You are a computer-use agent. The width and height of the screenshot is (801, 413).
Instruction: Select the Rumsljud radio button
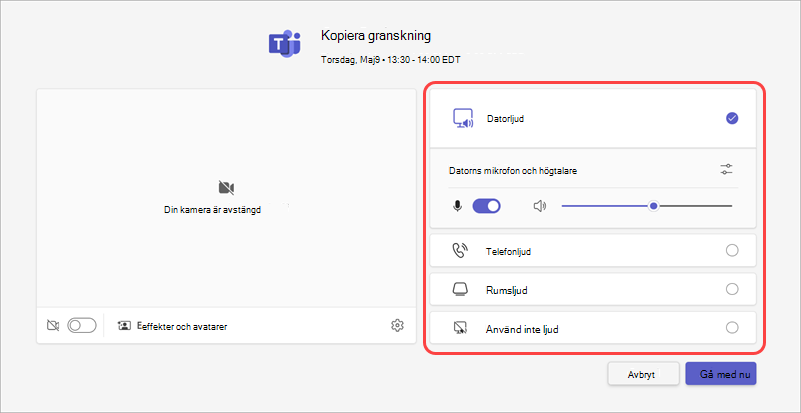click(732, 289)
